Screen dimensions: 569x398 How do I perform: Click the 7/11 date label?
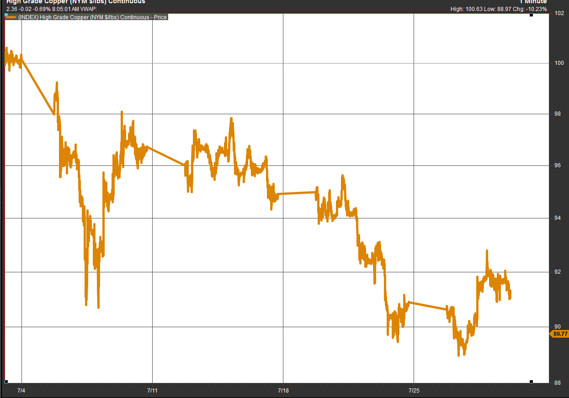[x=152, y=391]
